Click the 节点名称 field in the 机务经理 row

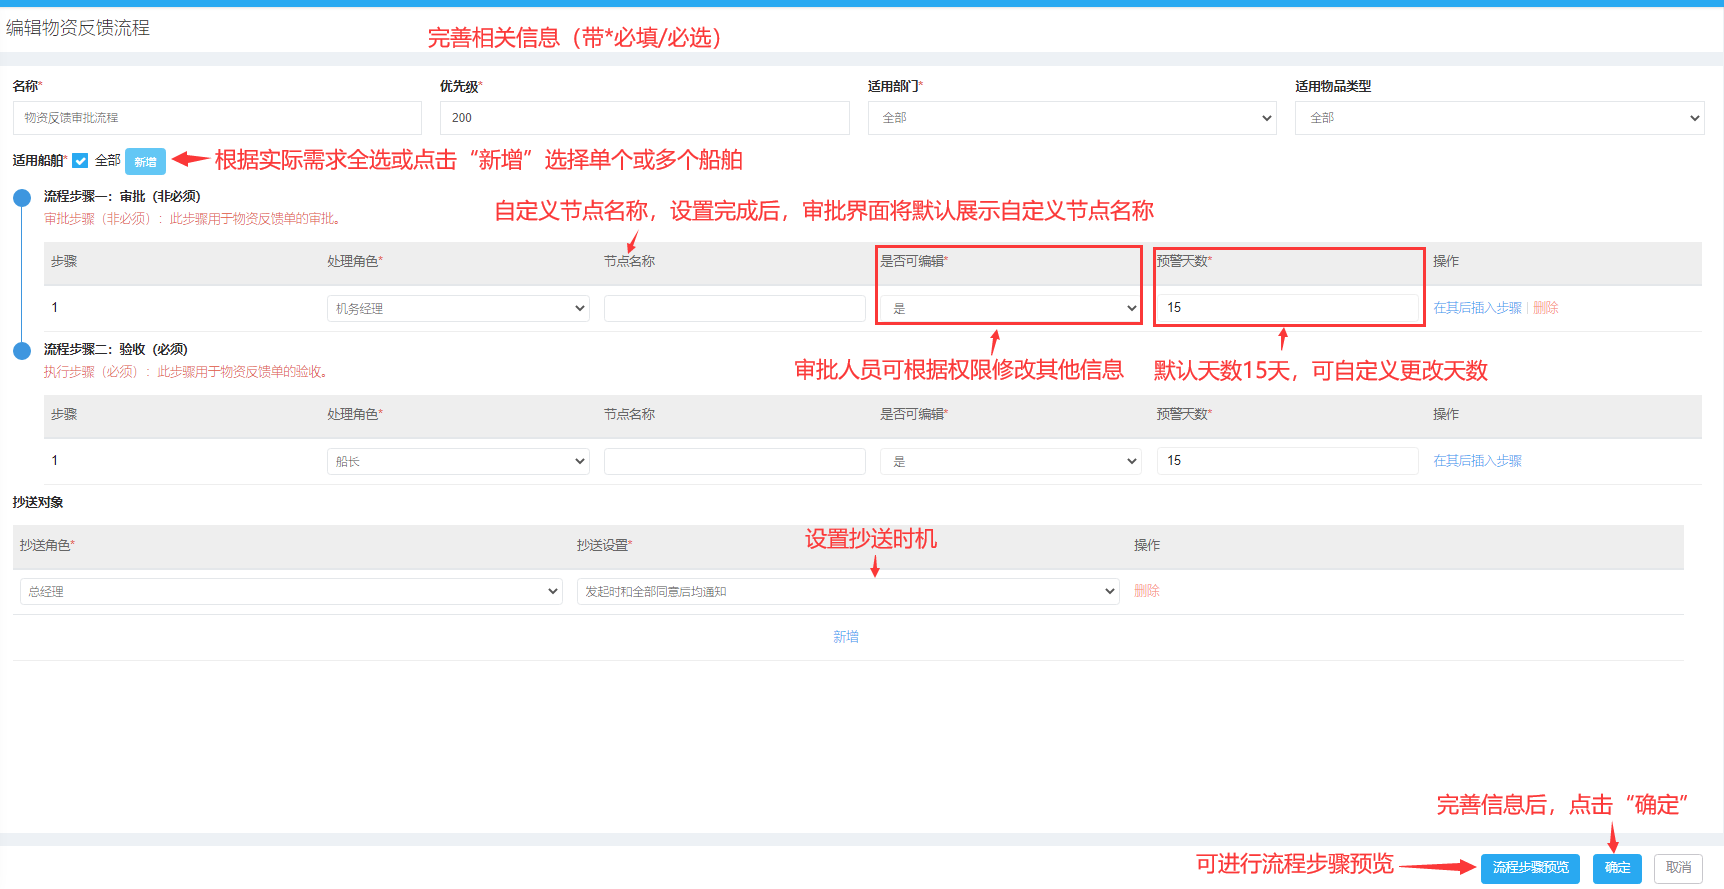[x=734, y=308]
